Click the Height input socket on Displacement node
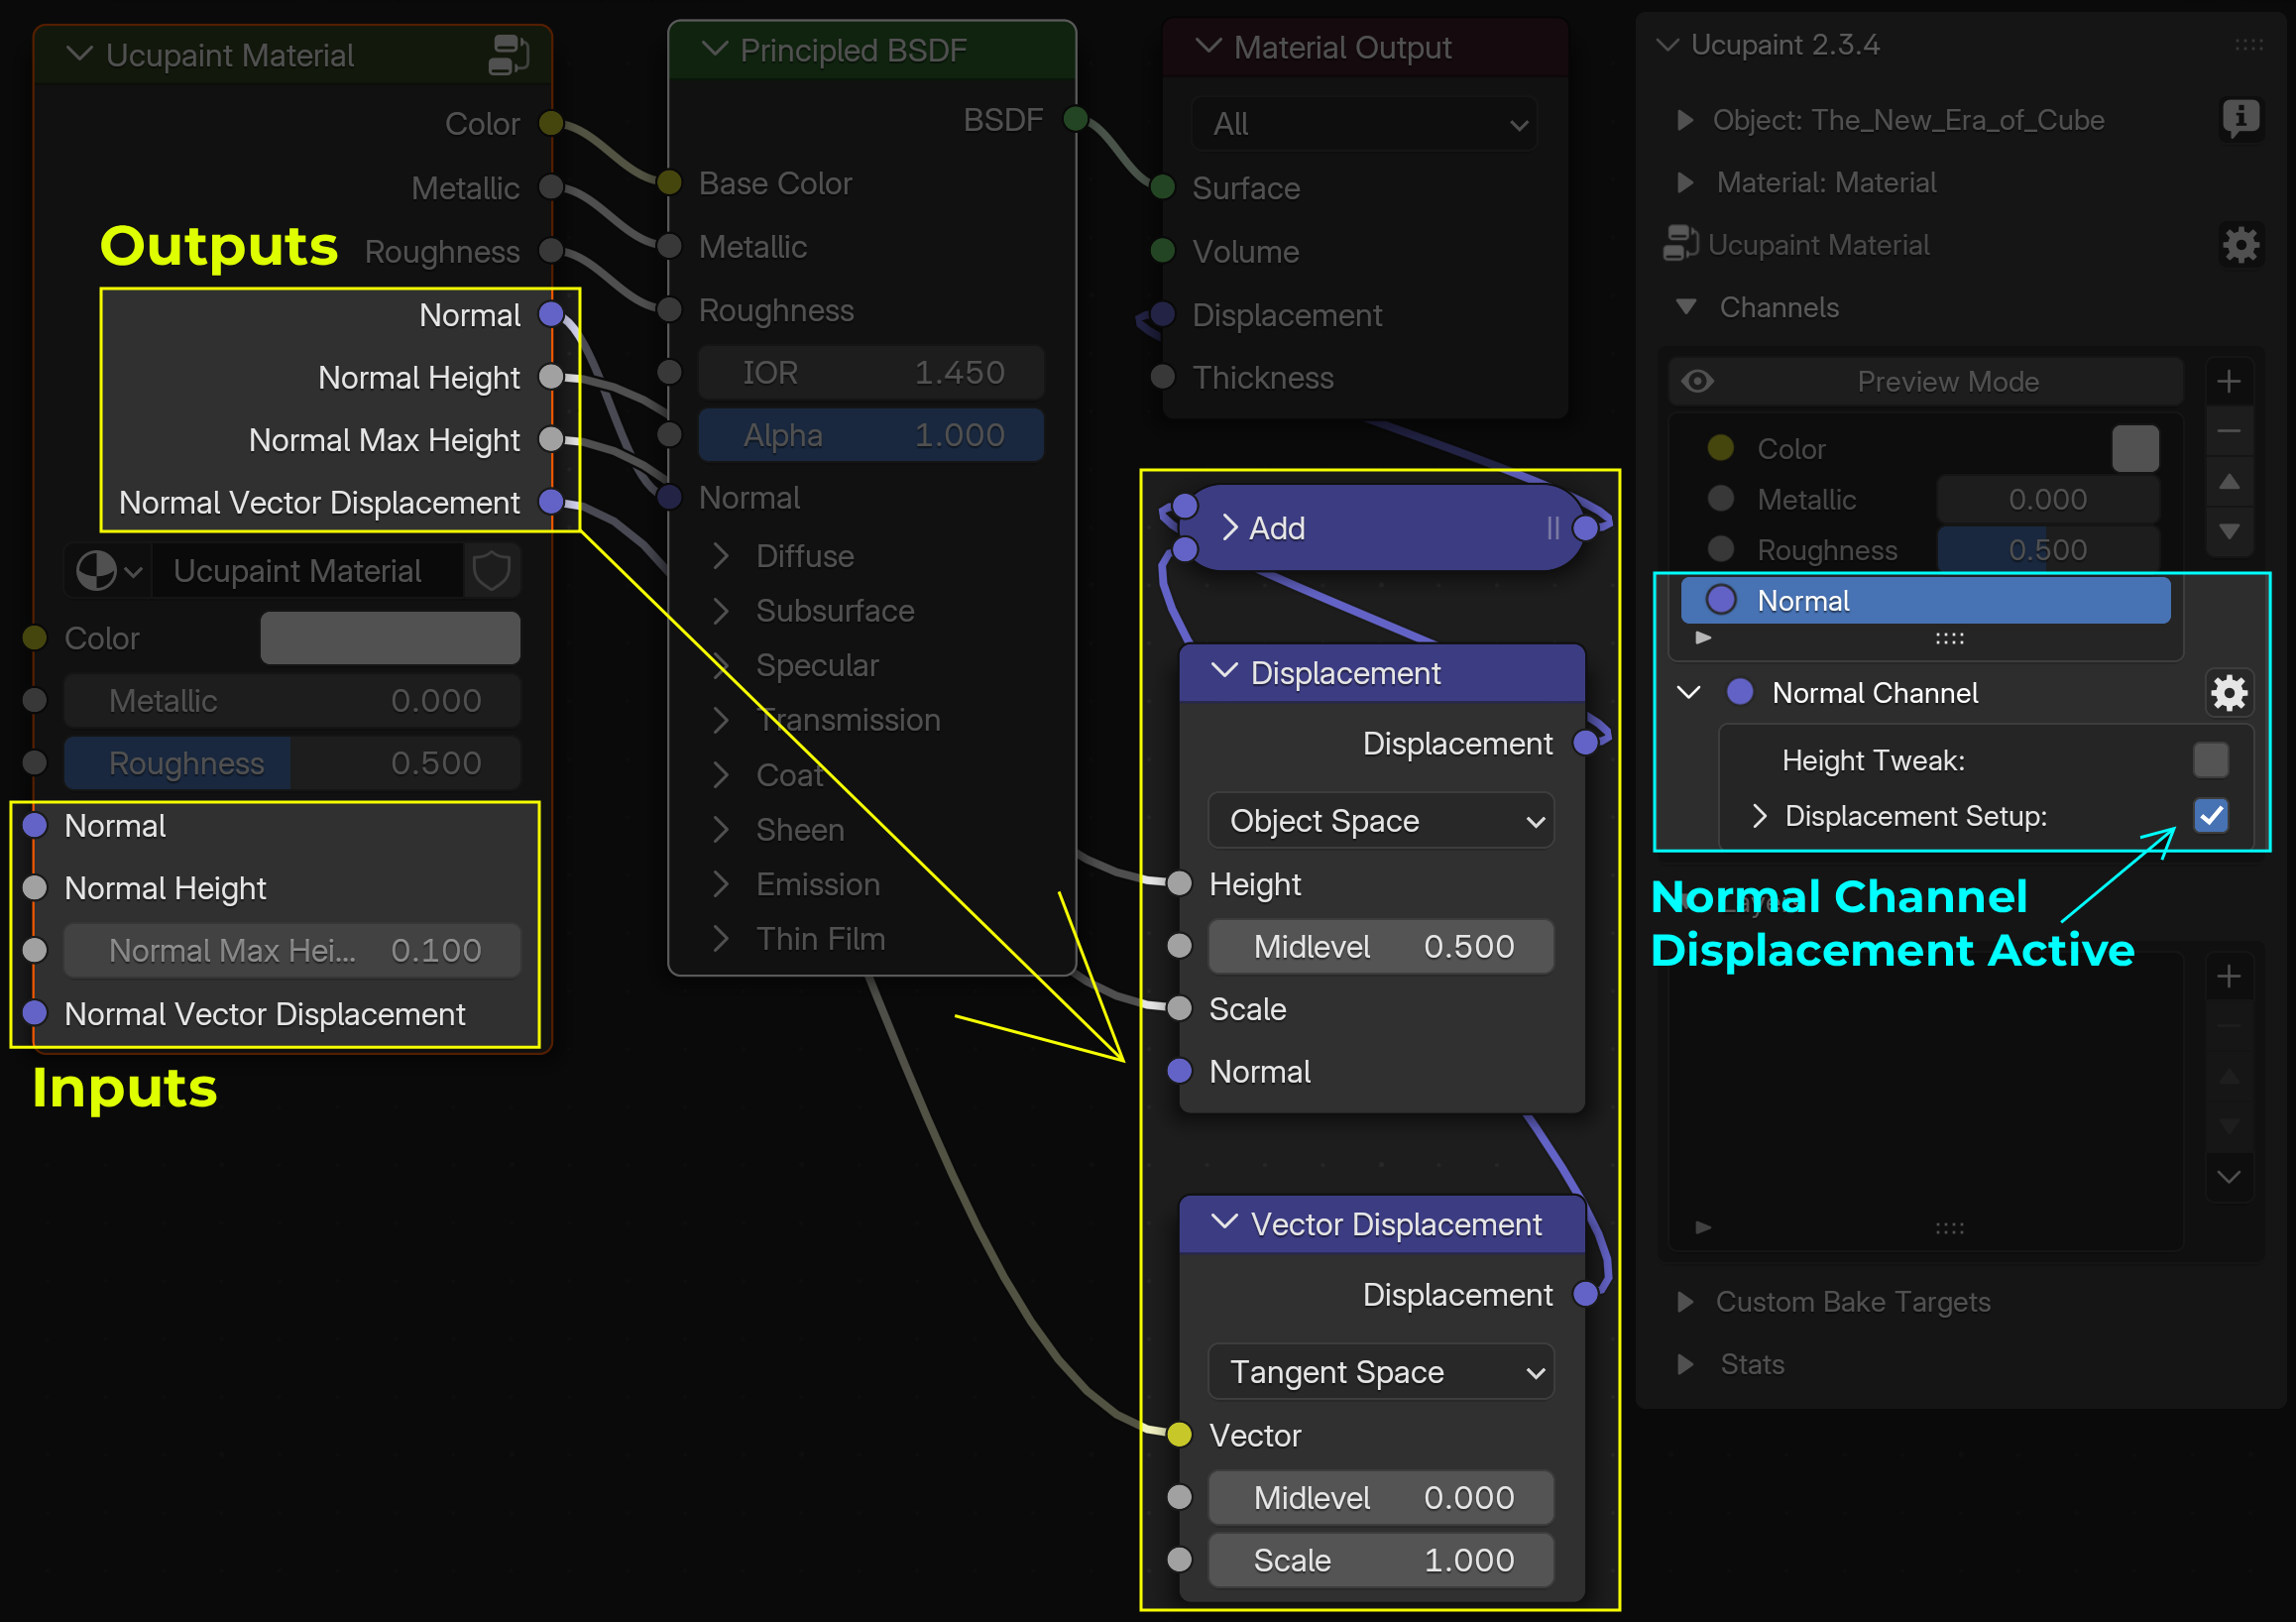The width and height of the screenshot is (2296, 1622). click(1180, 884)
